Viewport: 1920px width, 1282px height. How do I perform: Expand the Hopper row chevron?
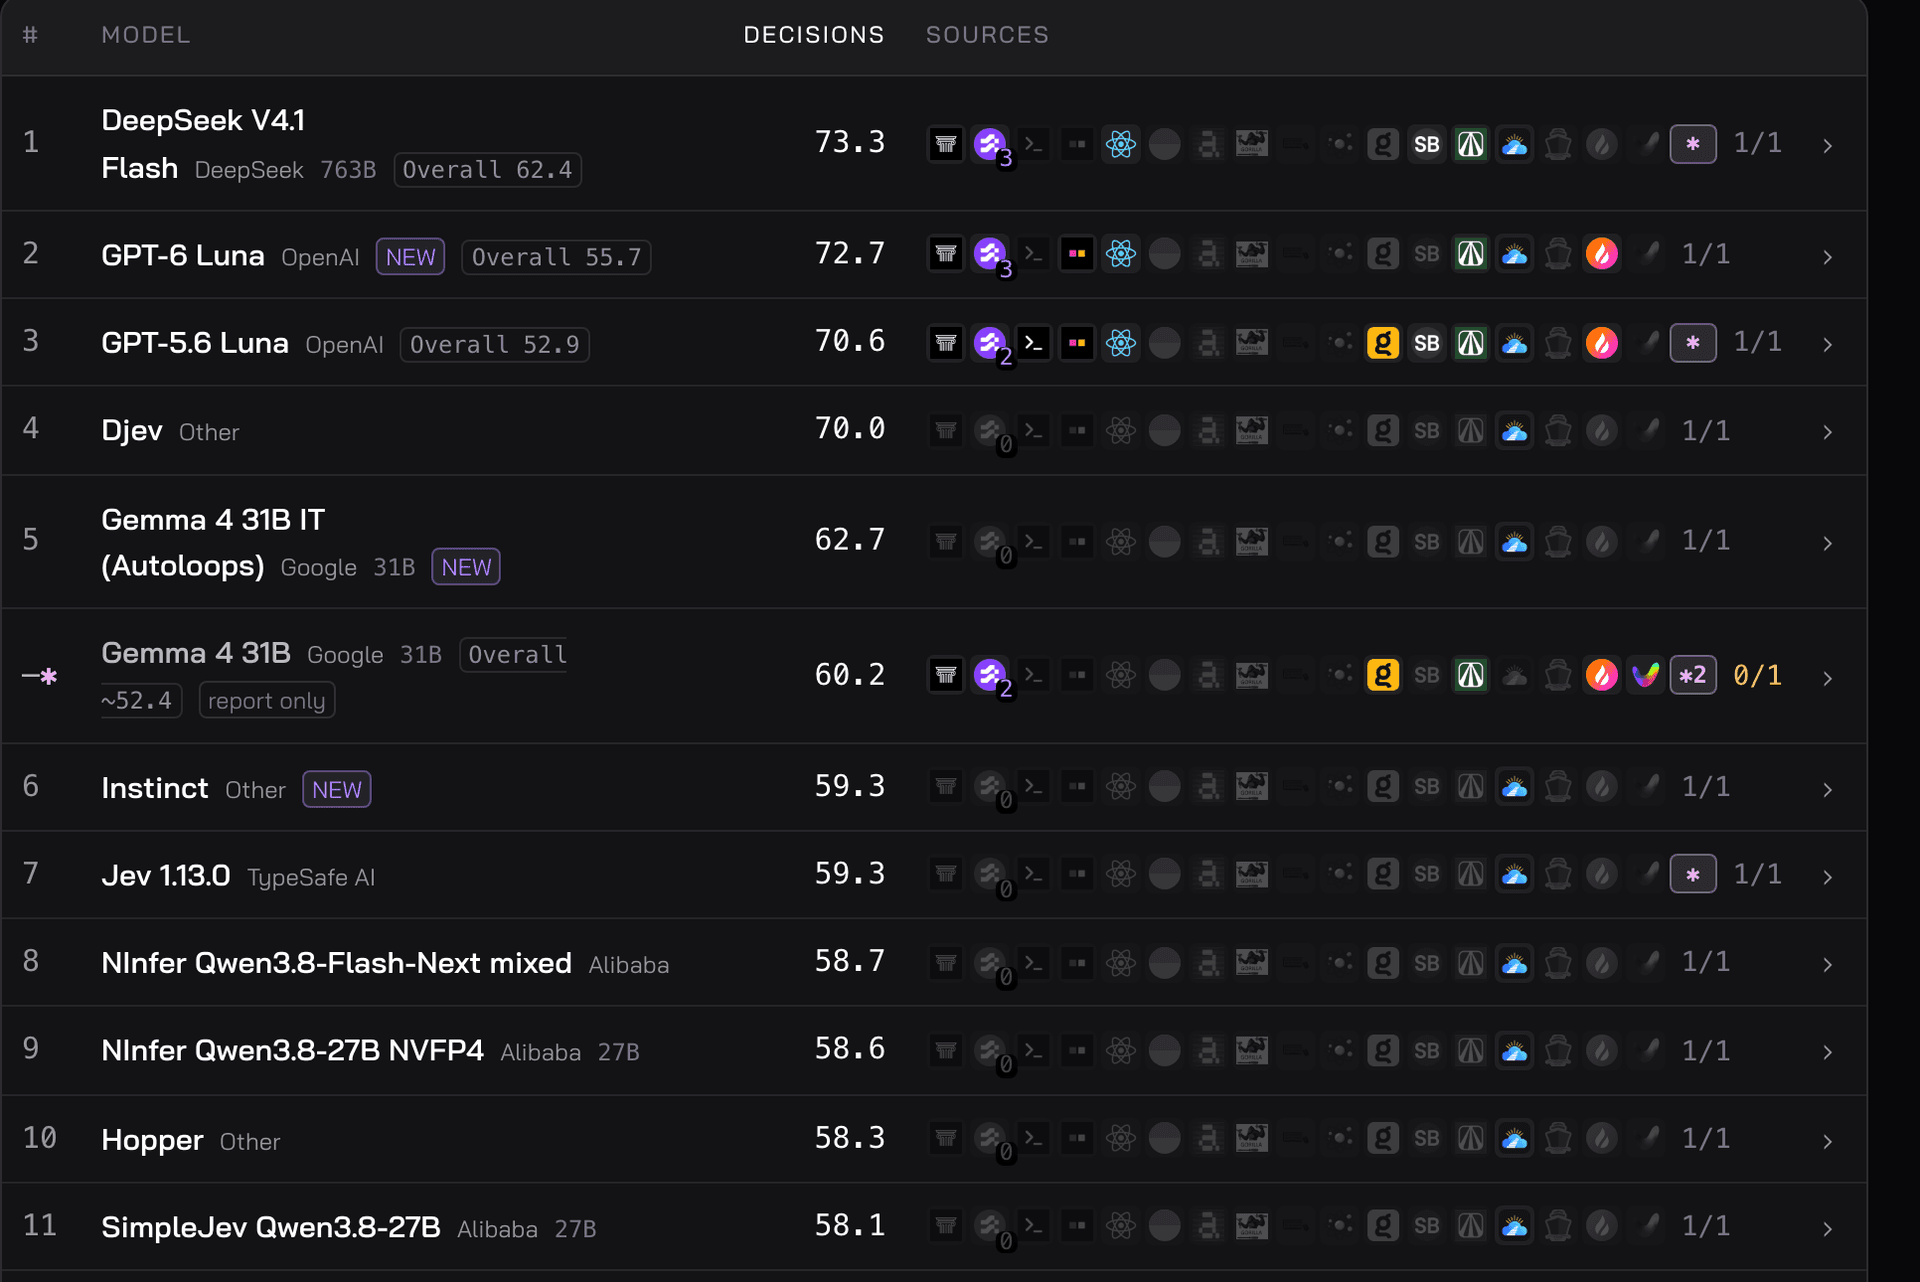1827,1141
